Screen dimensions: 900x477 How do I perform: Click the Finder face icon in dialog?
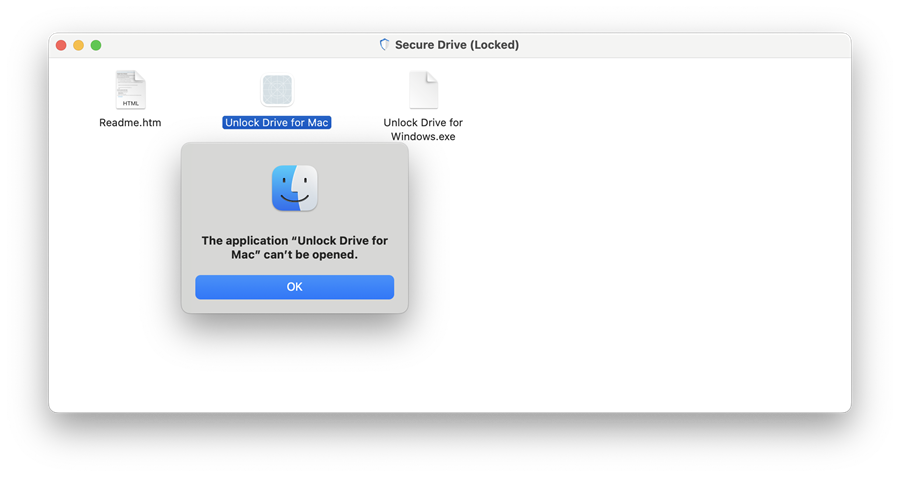(294, 188)
